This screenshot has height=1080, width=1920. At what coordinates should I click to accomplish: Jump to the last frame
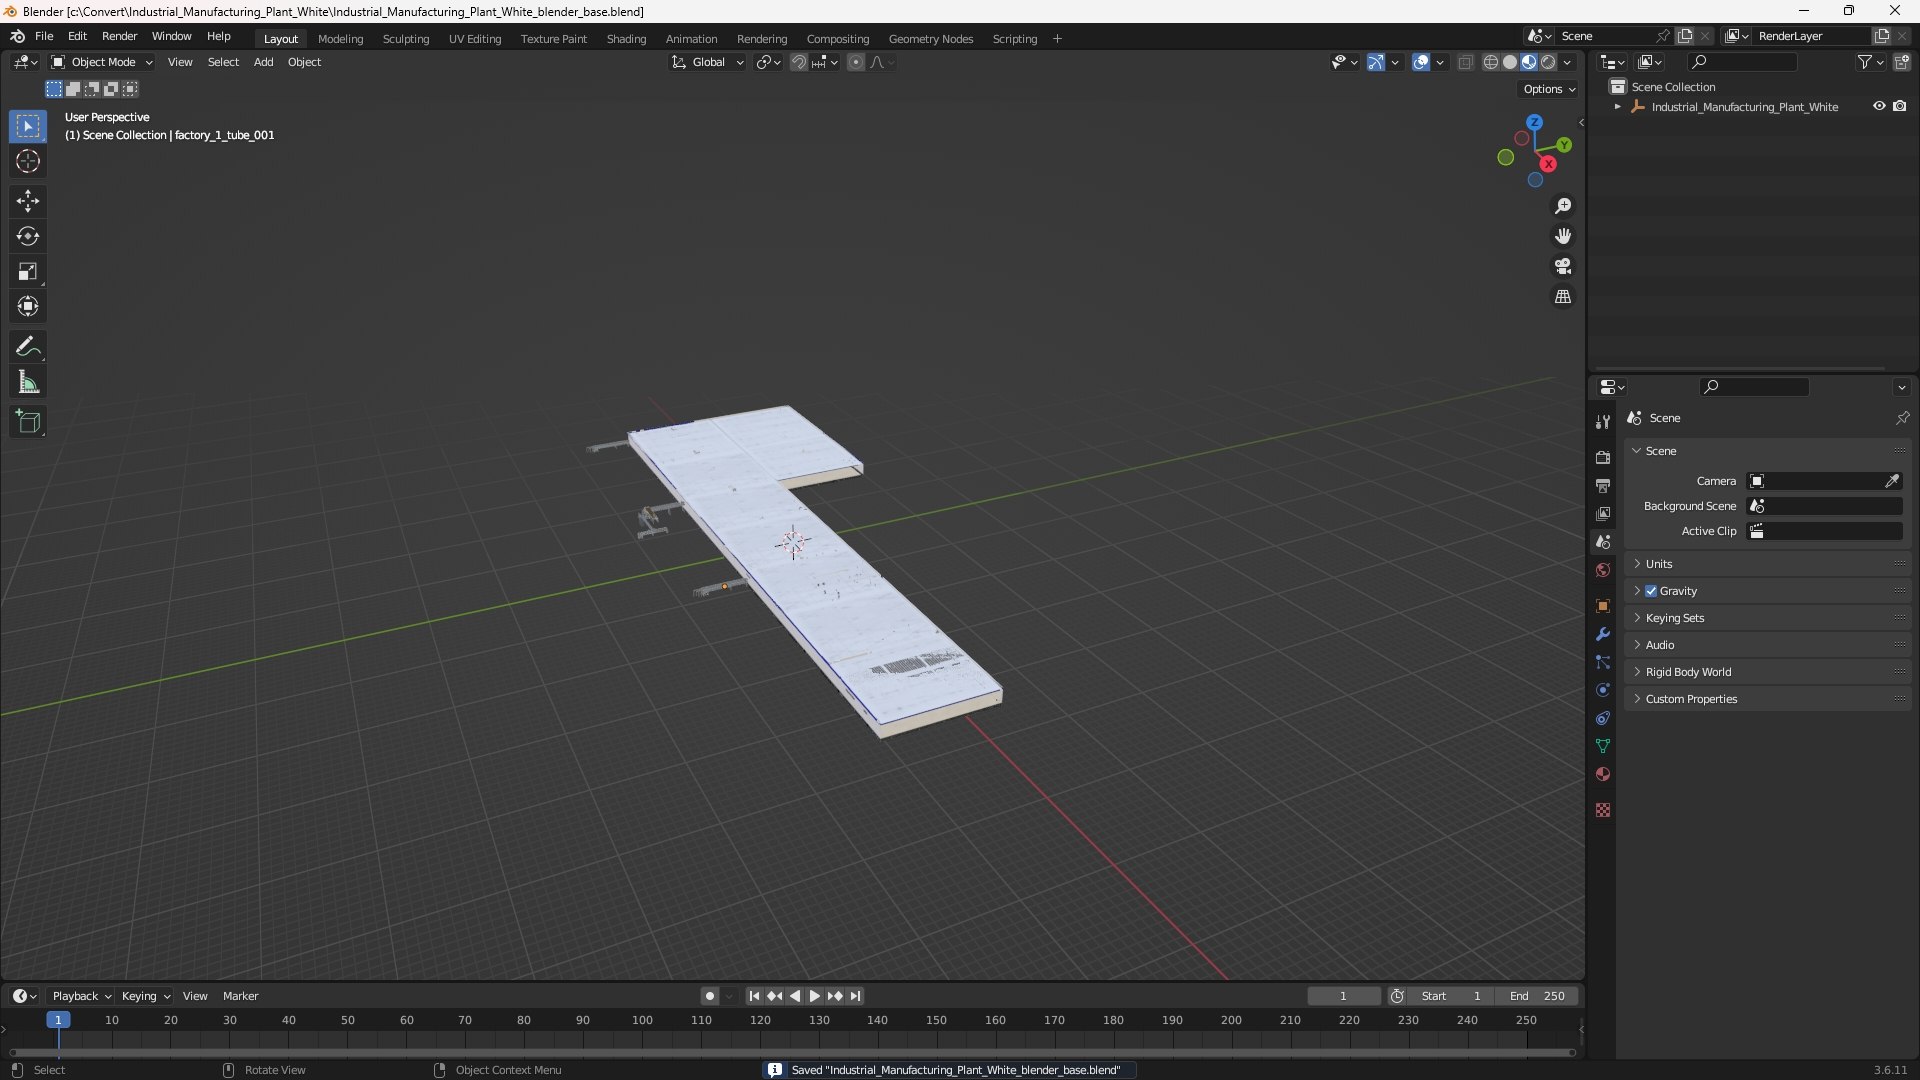pos(855,996)
